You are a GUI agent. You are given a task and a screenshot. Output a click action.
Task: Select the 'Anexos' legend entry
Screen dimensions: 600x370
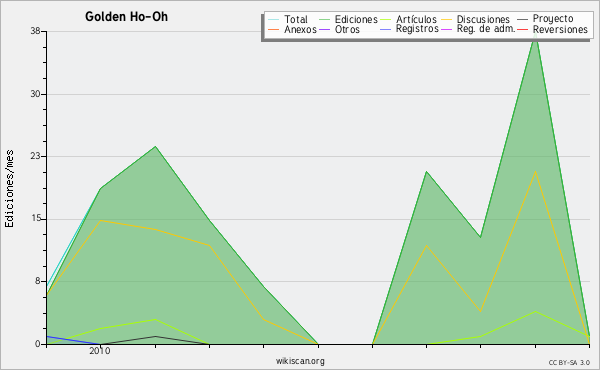point(300,29)
